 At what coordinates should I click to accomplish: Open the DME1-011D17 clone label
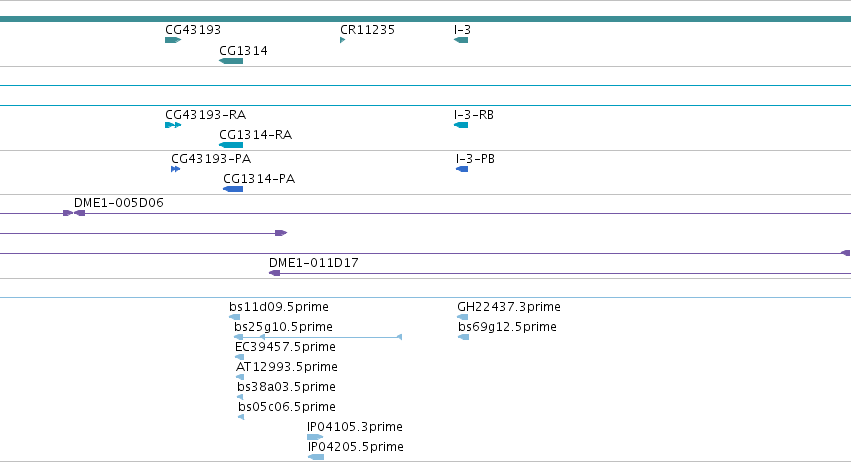[x=314, y=263]
